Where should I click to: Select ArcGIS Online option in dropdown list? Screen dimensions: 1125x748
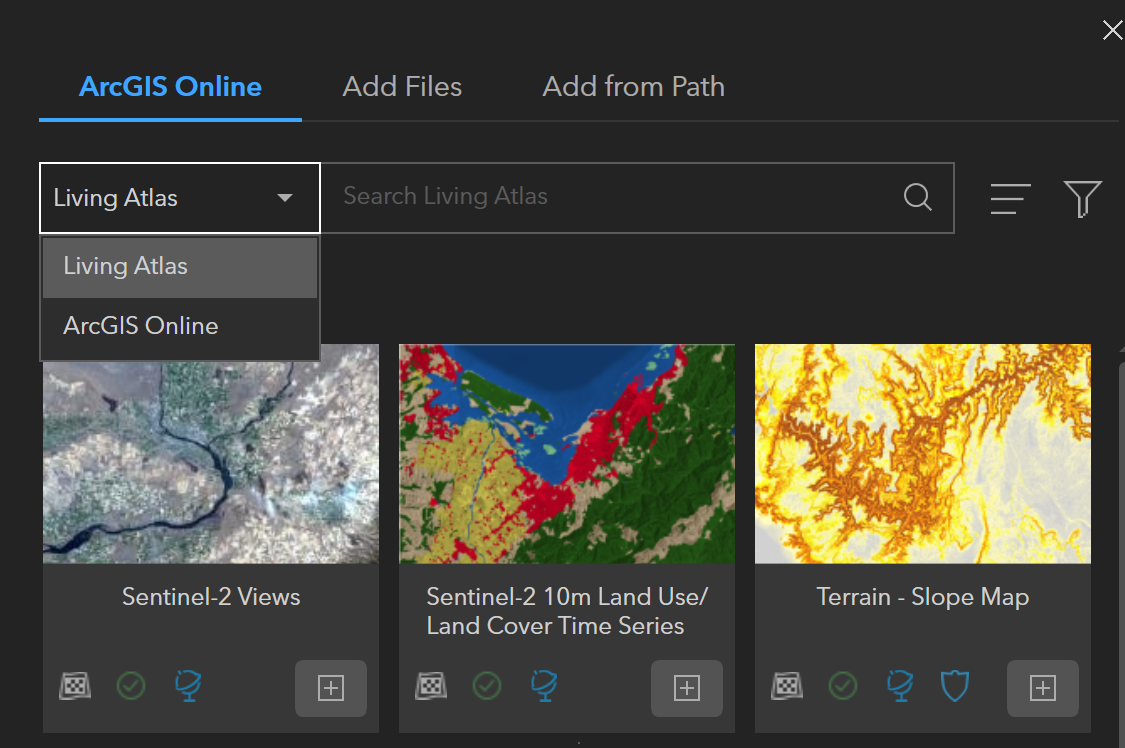click(x=179, y=326)
